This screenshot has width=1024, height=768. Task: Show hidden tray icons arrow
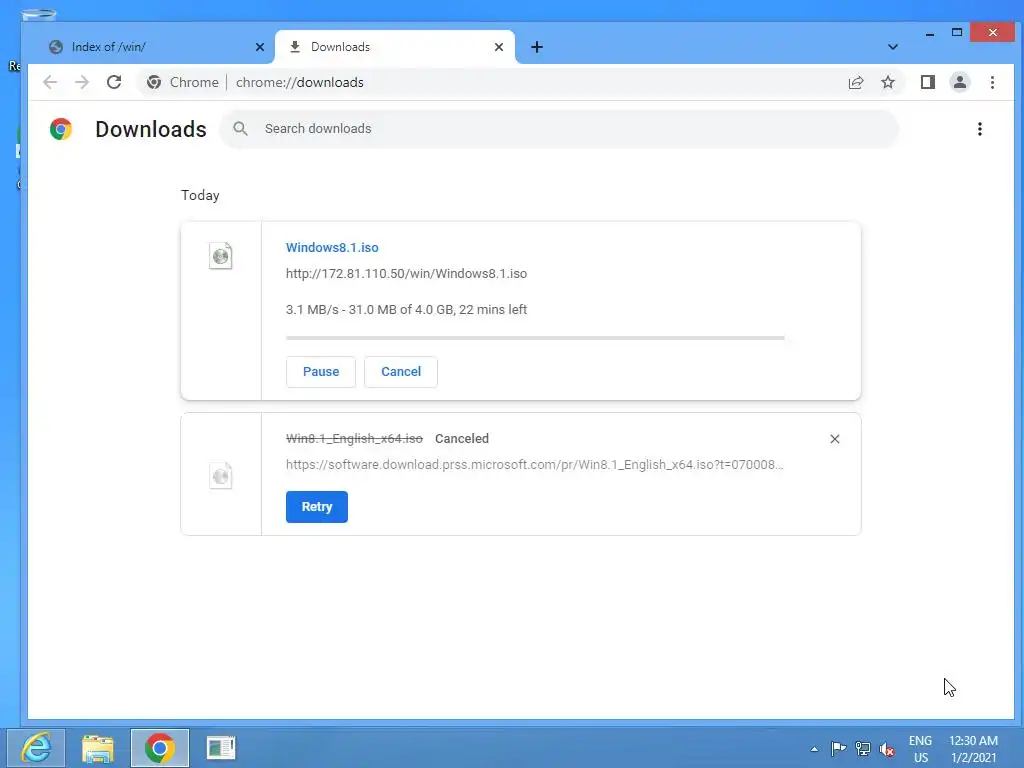[x=814, y=749]
